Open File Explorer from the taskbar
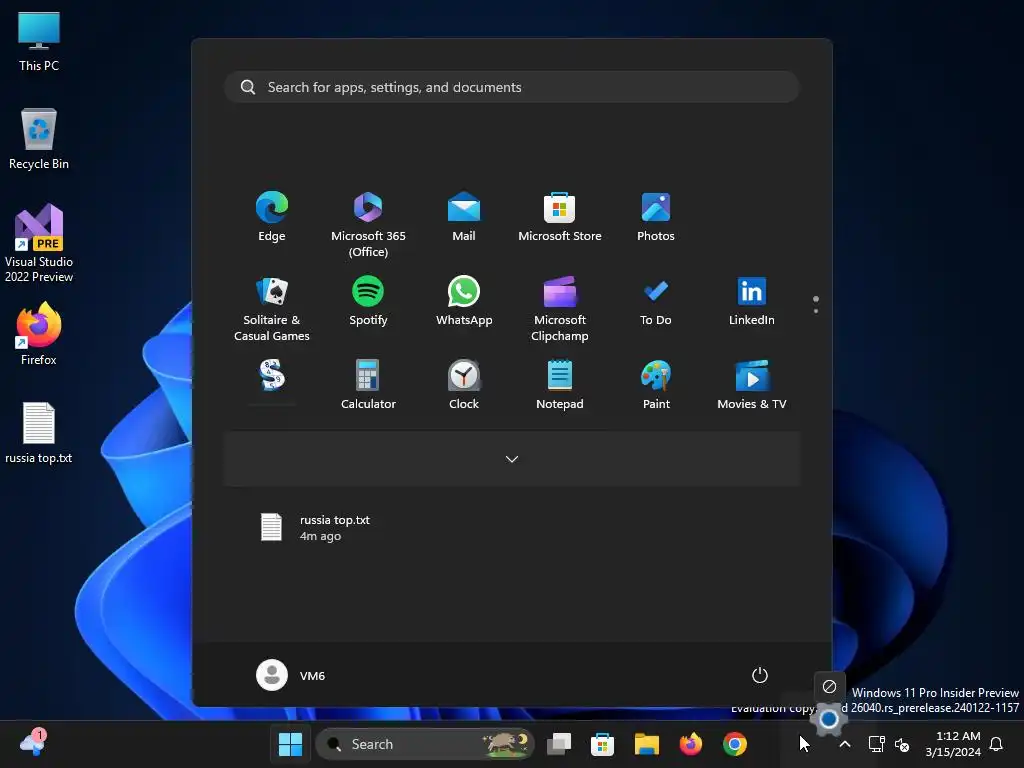Screen dimensions: 1024x768 coord(647,744)
